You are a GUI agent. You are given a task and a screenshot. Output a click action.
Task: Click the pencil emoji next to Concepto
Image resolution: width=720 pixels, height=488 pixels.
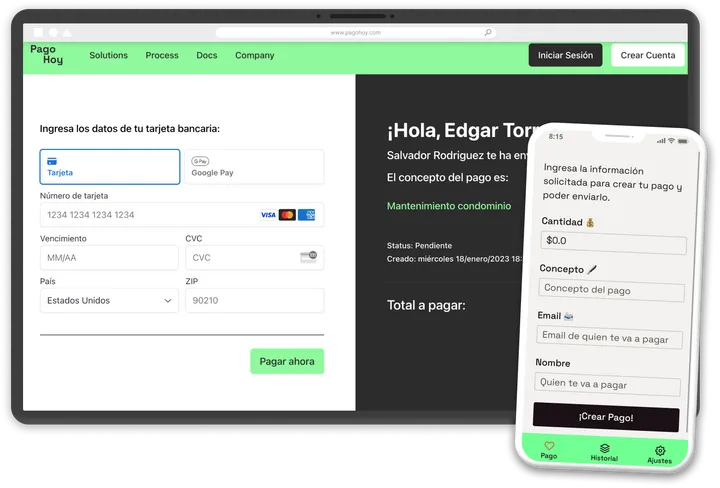[x=592, y=269]
